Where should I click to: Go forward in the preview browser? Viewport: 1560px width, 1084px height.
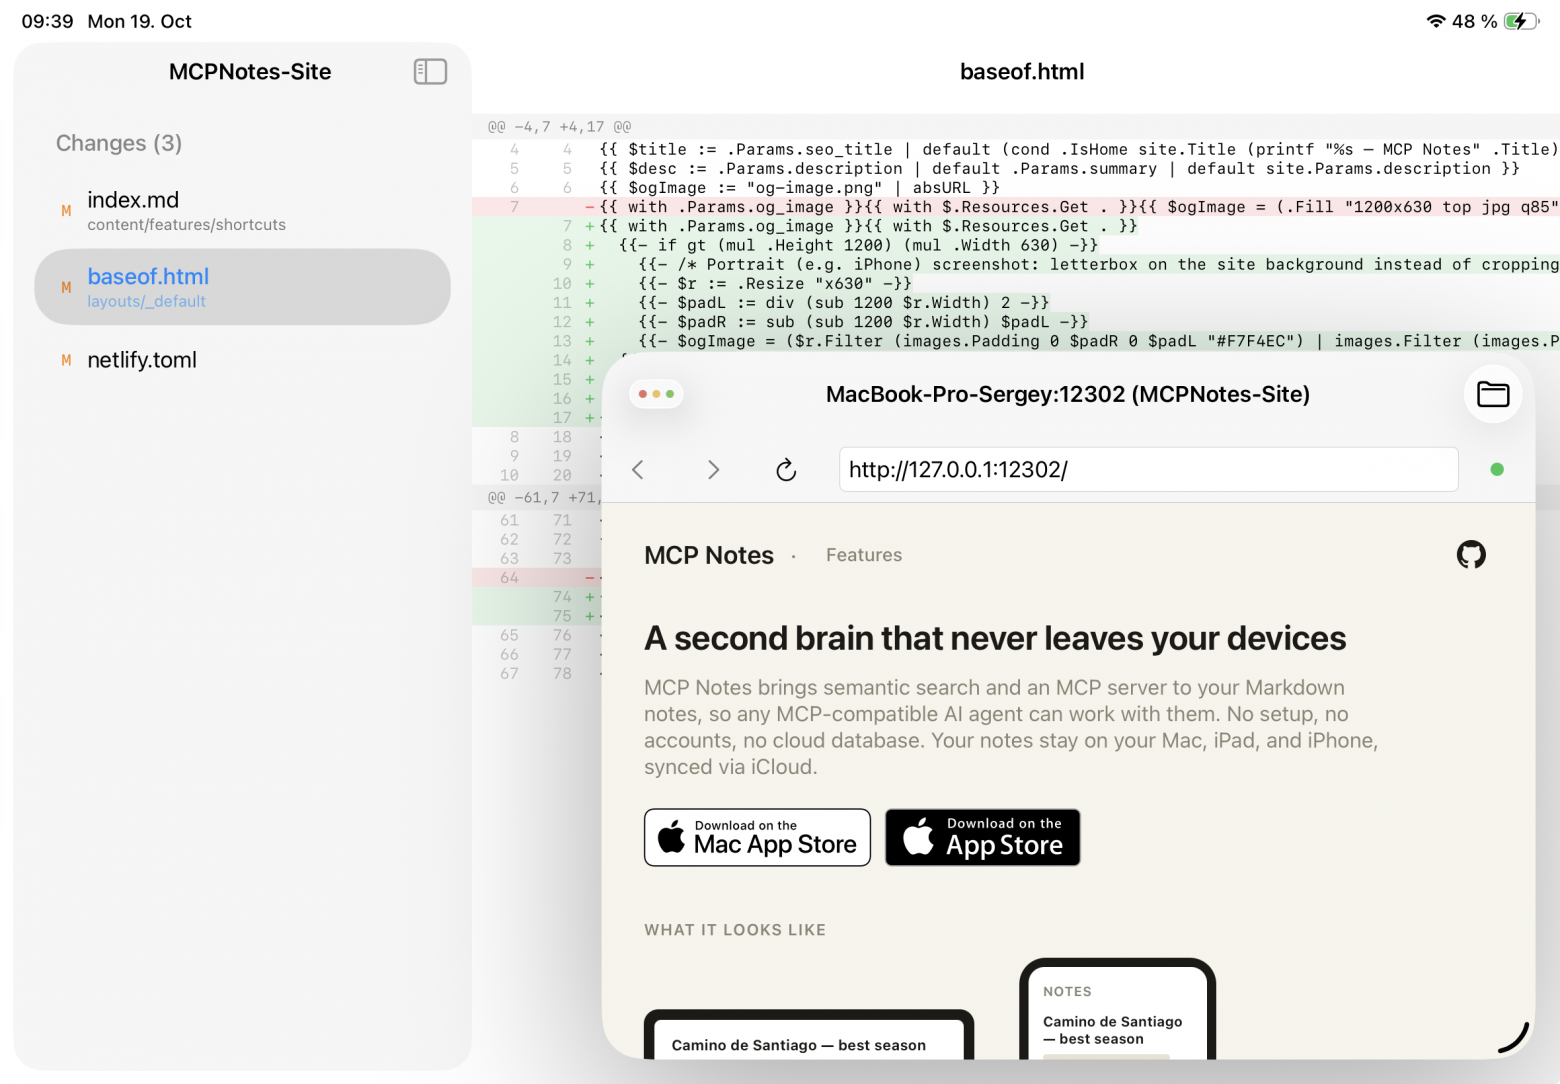pos(713,470)
